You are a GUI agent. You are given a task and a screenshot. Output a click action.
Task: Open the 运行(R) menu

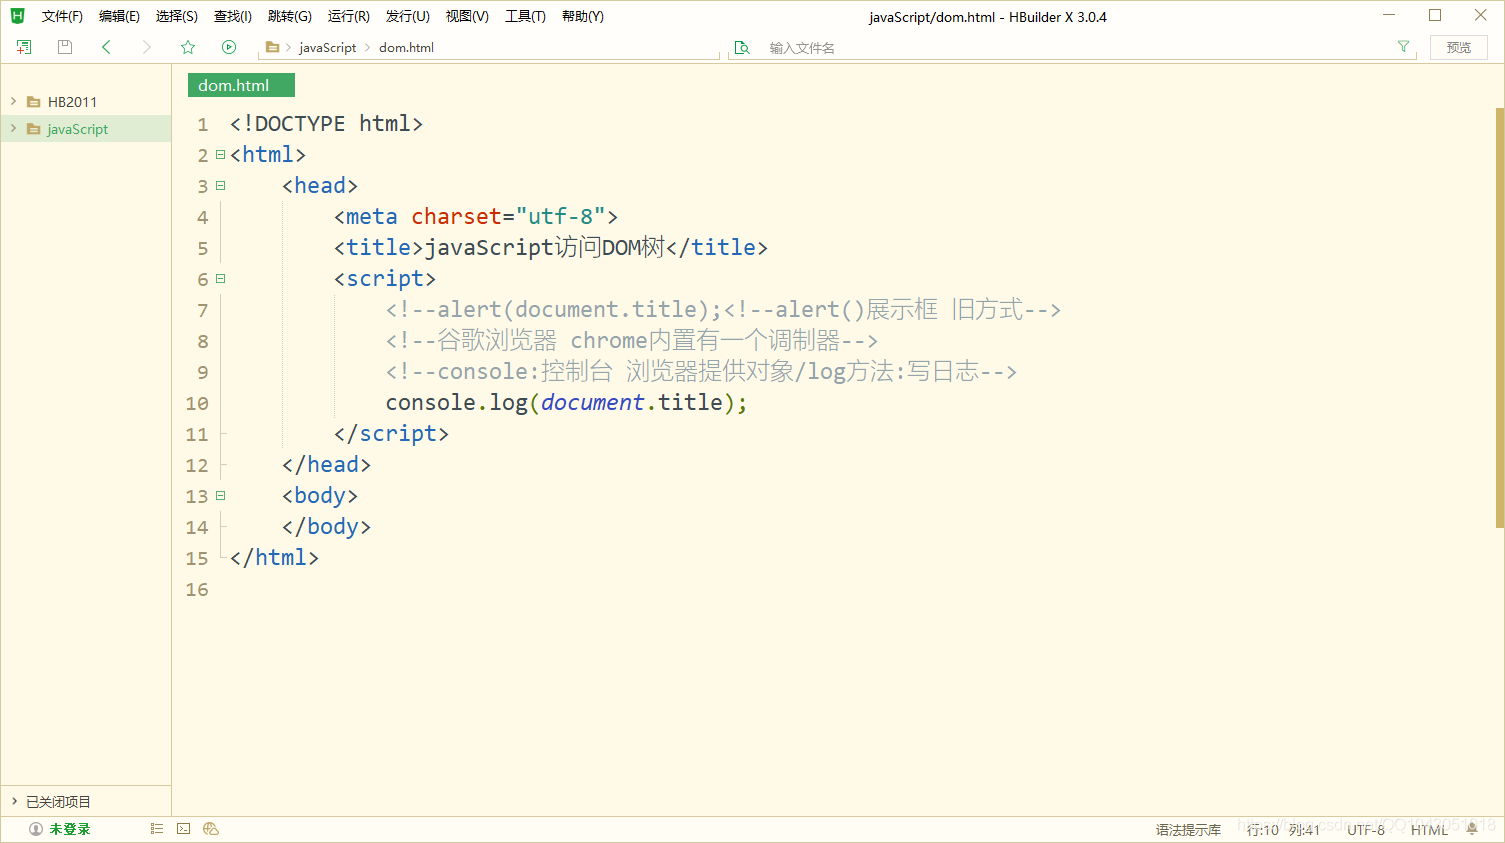pyautogui.click(x=349, y=16)
